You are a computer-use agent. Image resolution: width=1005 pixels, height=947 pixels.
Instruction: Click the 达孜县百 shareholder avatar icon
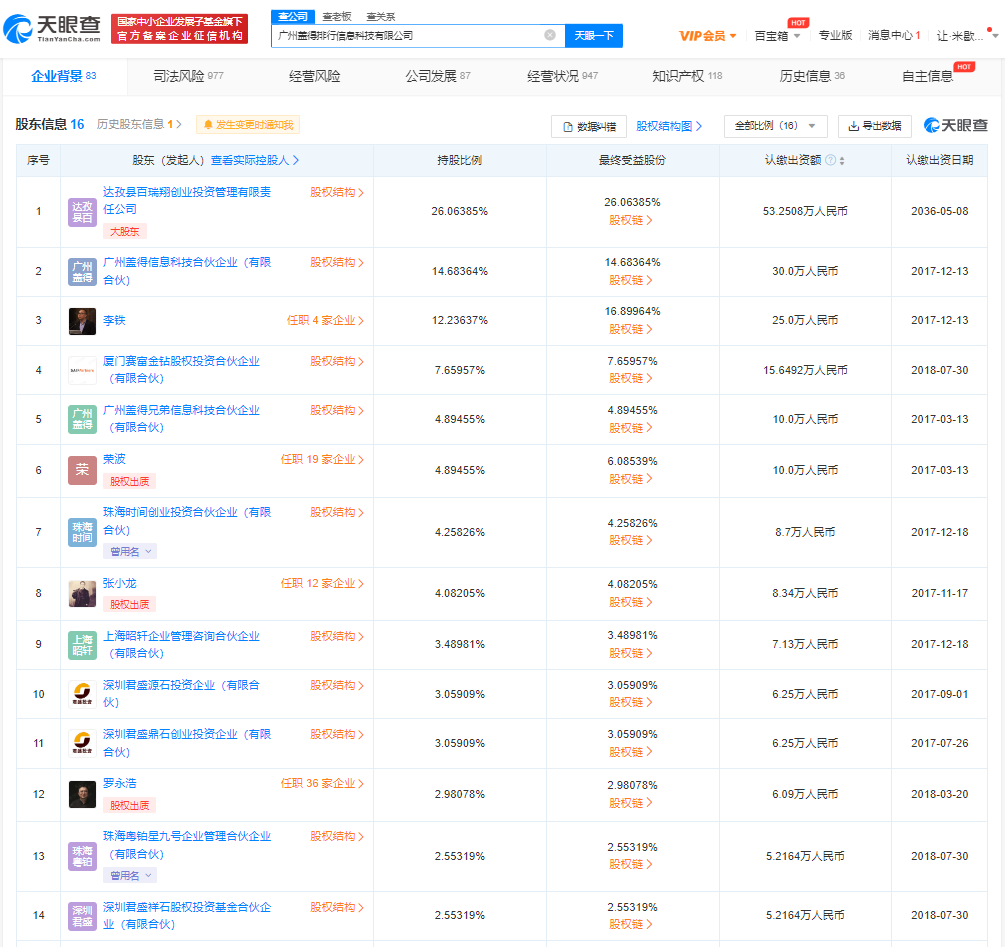pyautogui.click(x=82, y=212)
